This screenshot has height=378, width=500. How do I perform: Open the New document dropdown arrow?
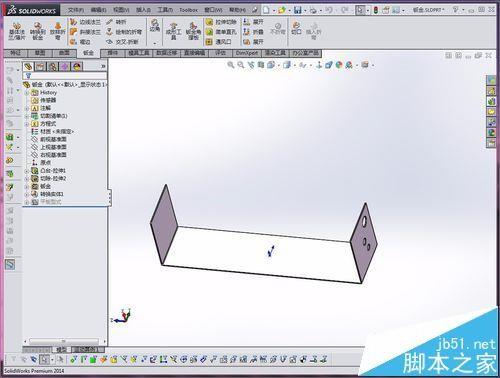coord(273,10)
